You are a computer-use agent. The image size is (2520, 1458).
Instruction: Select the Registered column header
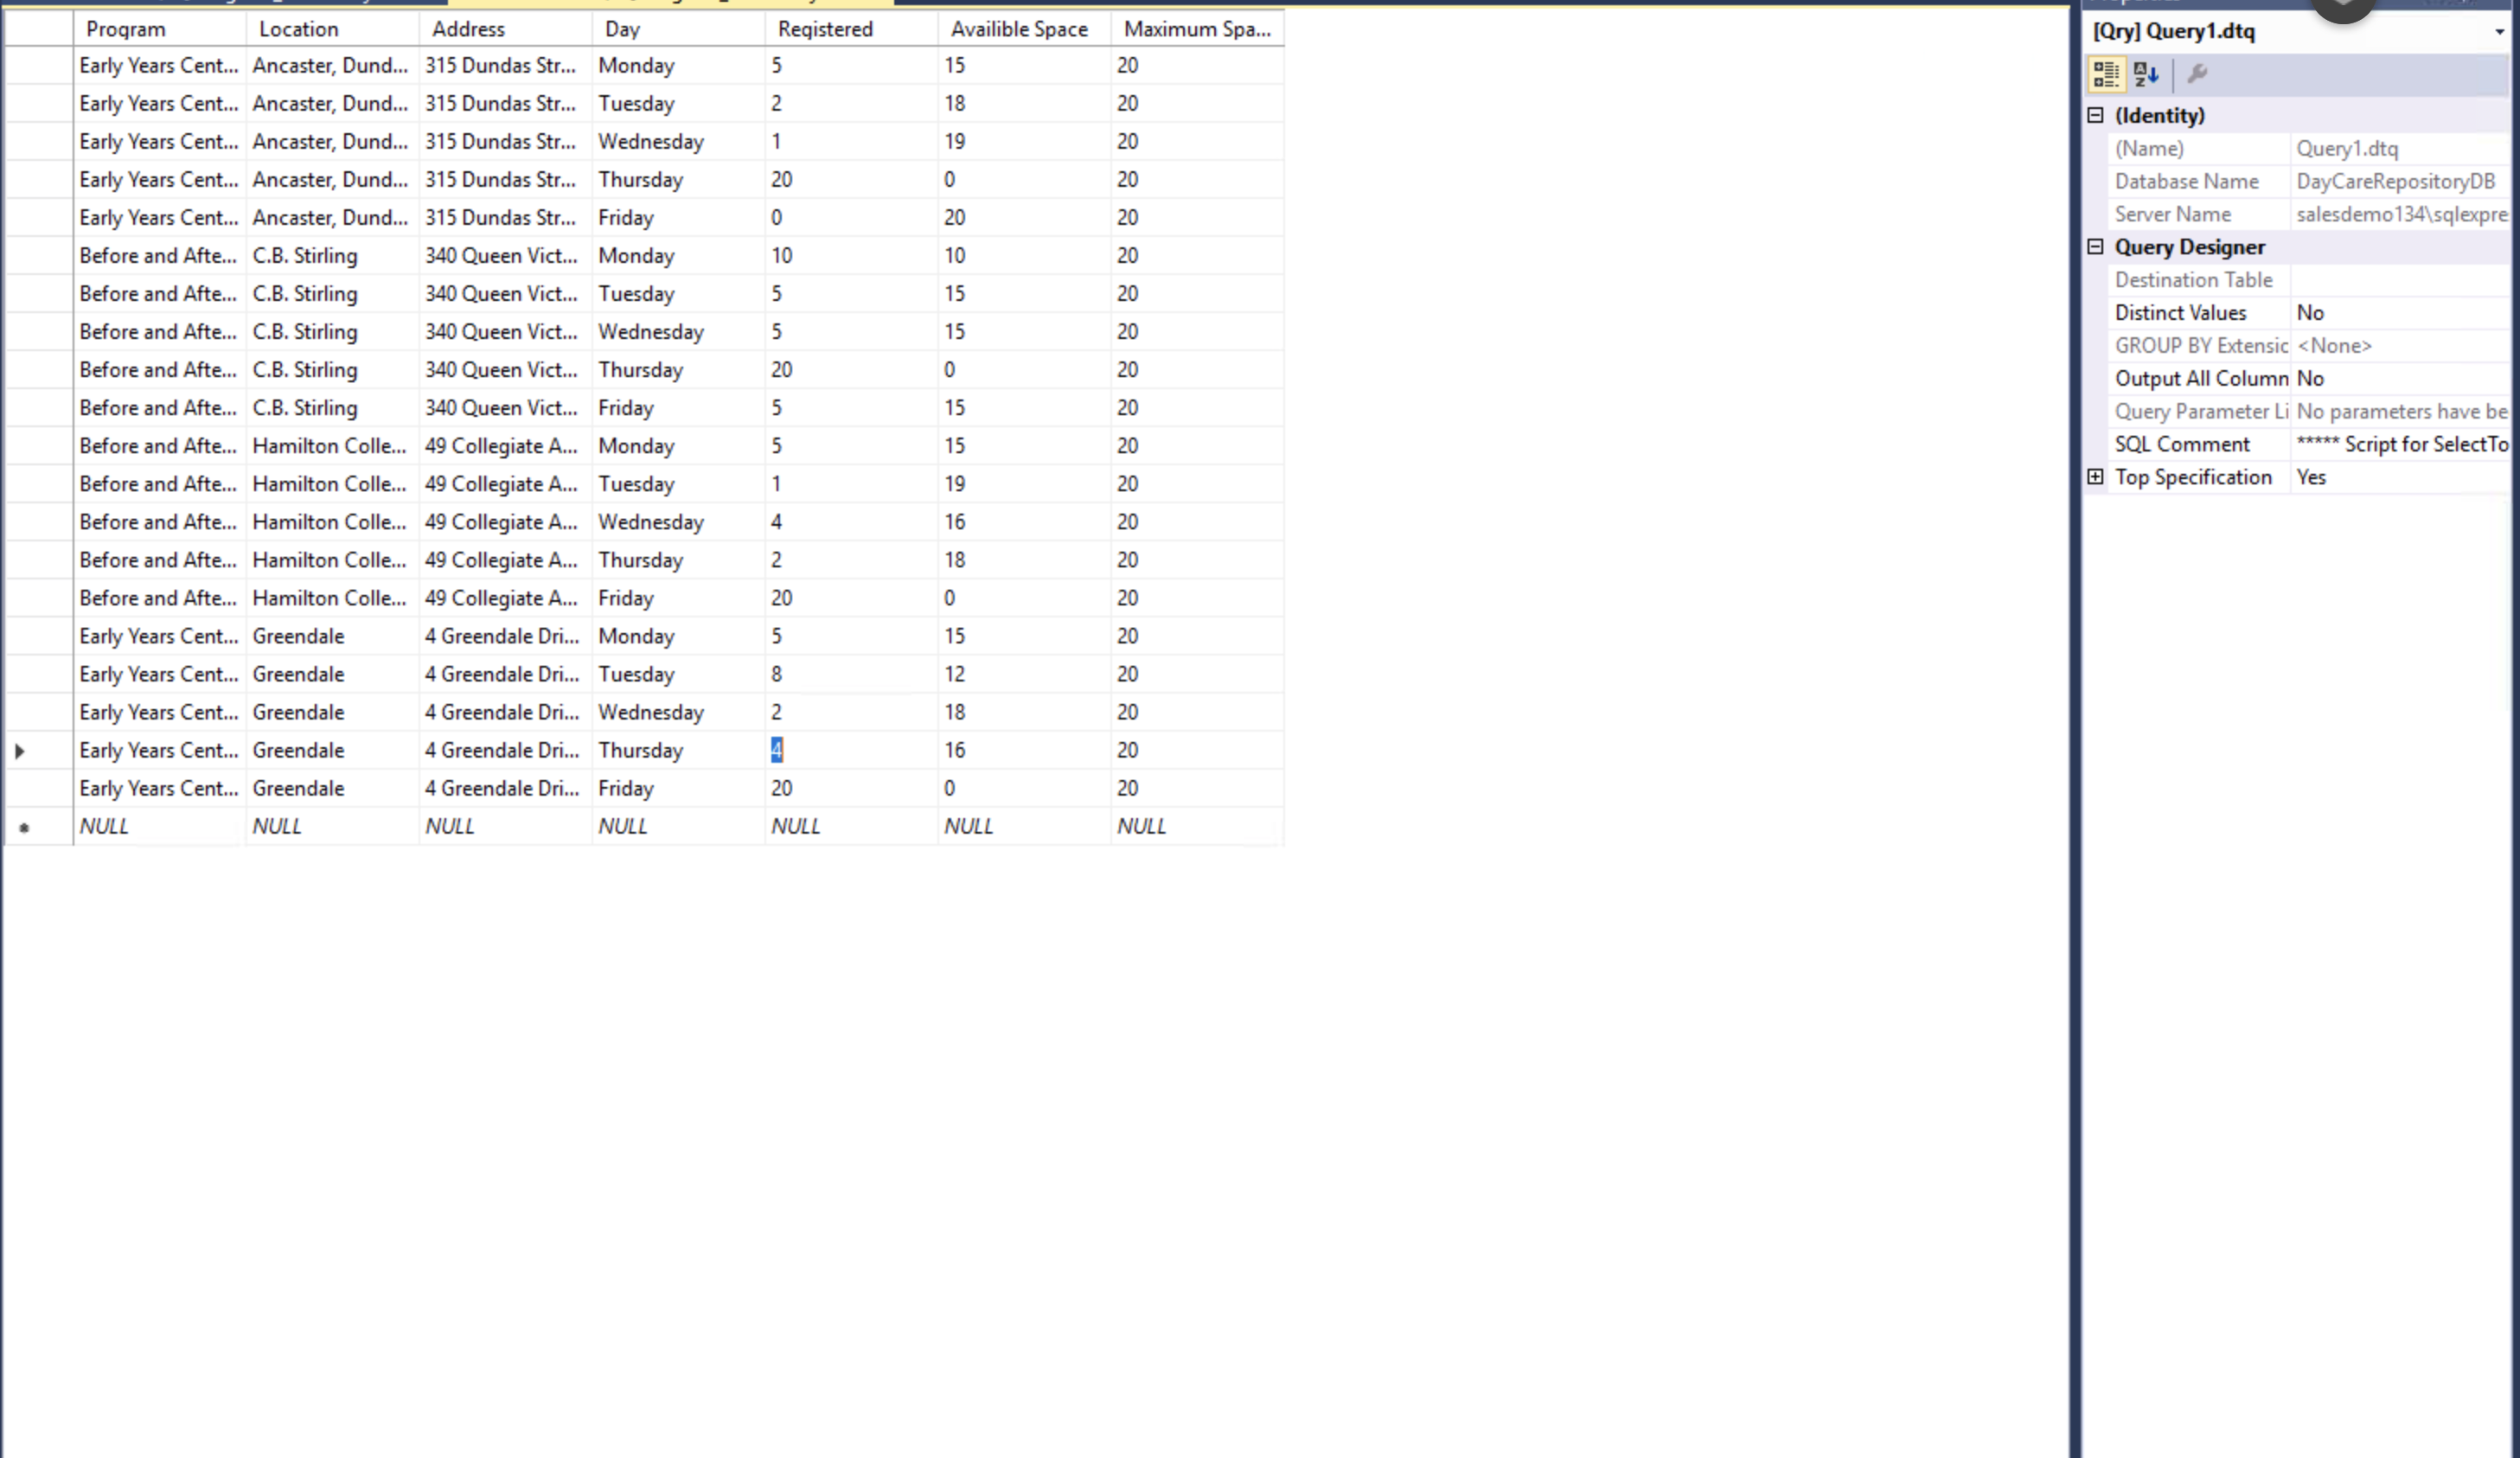point(824,29)
